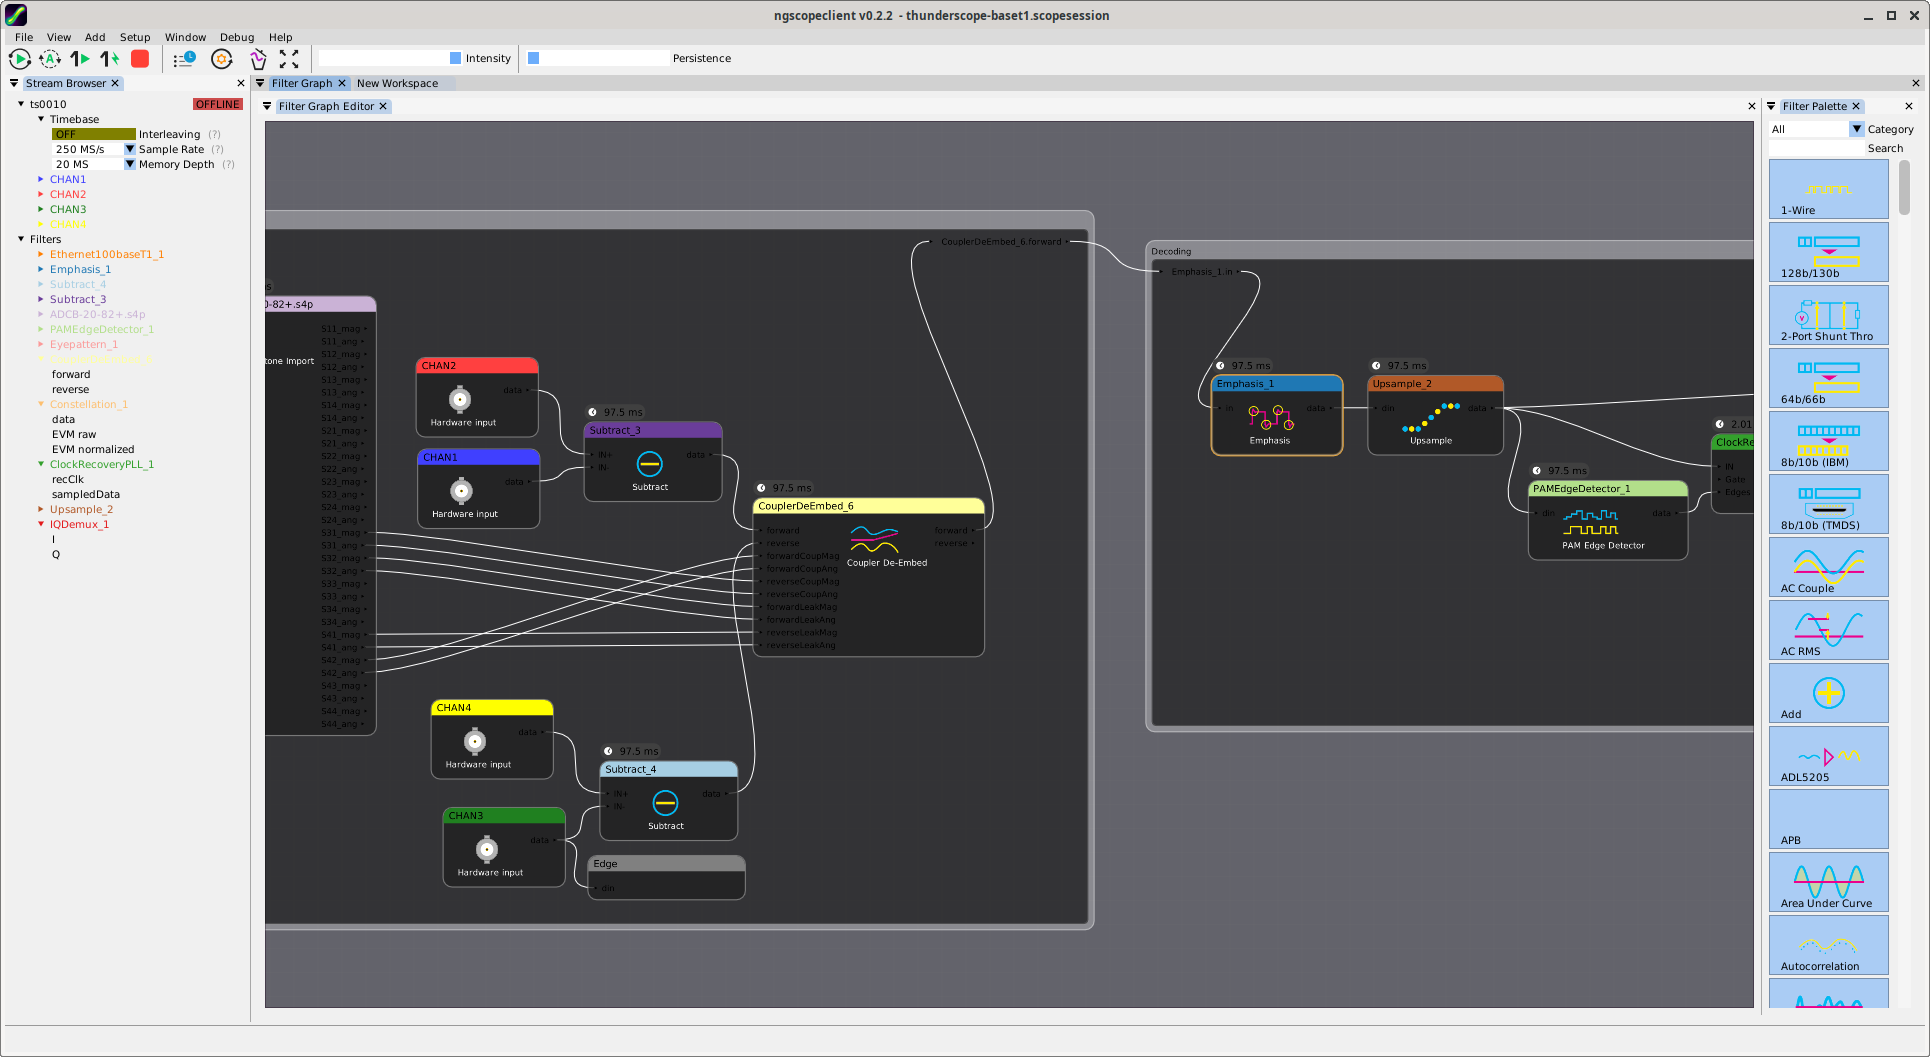Click the refresh settings icon
Screen dimensions: 1930x1057
(222, 59)
